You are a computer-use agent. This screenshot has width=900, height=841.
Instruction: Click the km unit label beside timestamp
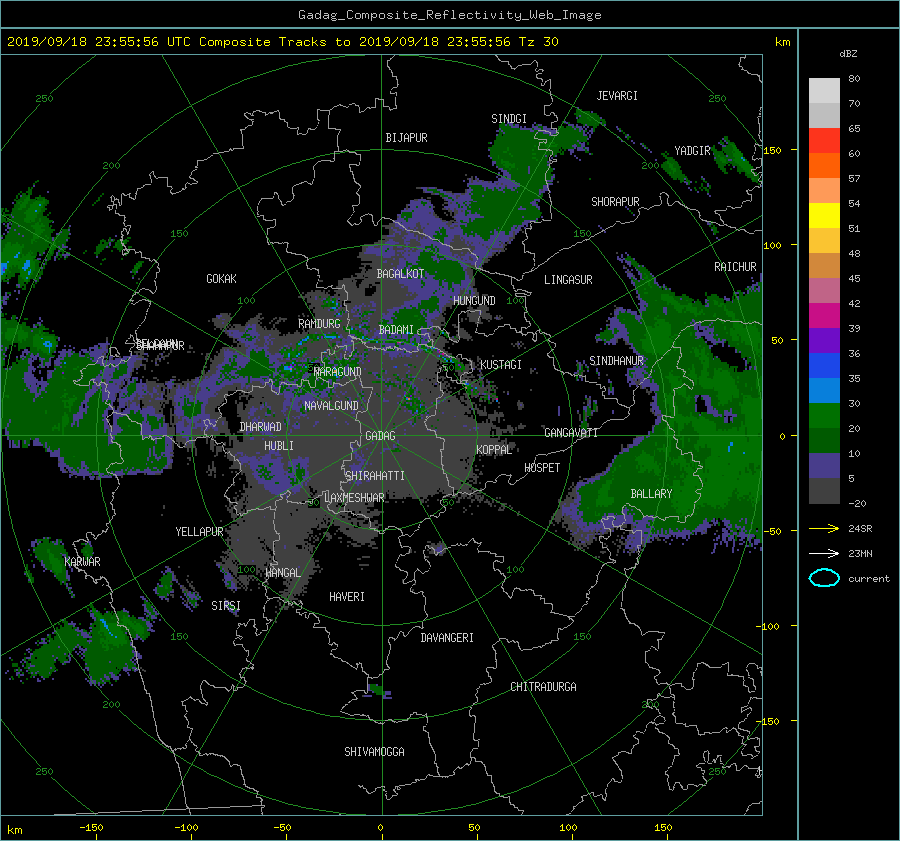tap(782, 42)
